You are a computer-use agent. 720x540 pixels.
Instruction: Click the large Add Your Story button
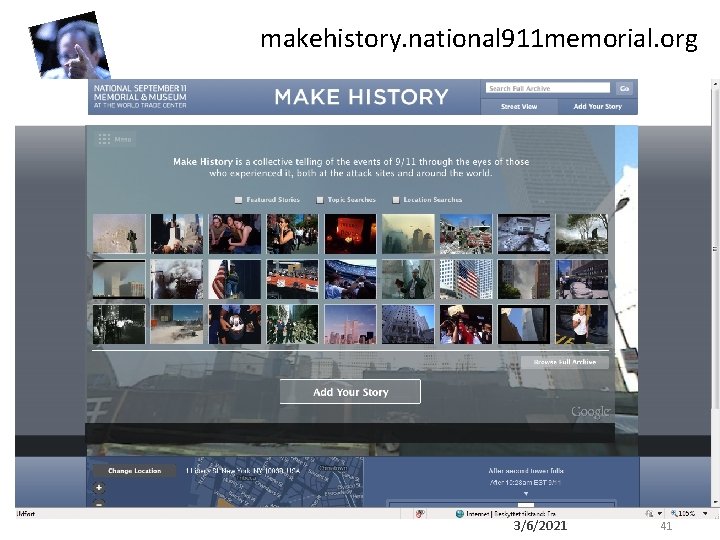350,392
